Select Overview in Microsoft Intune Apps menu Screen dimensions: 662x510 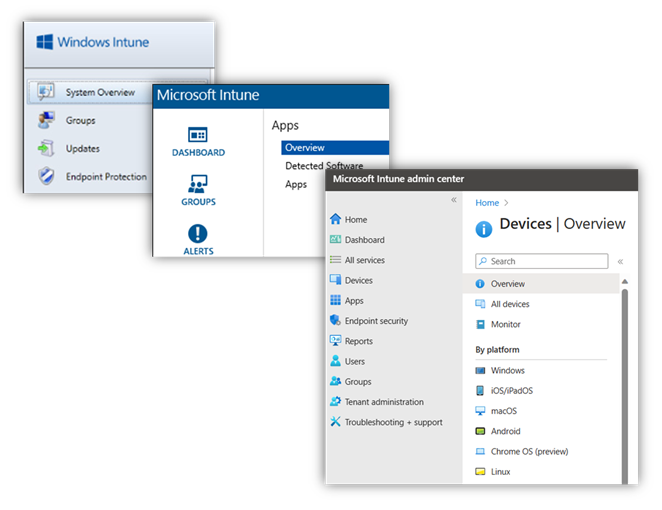click(x=335, y=148)
